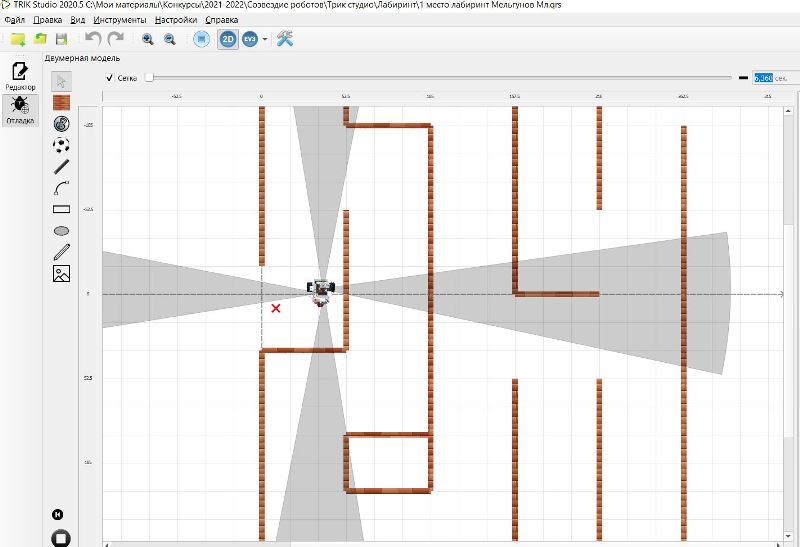This screenshot has width=800, height=547.
Task: Open the Инструменты menu
Action: tap(121, 19)
